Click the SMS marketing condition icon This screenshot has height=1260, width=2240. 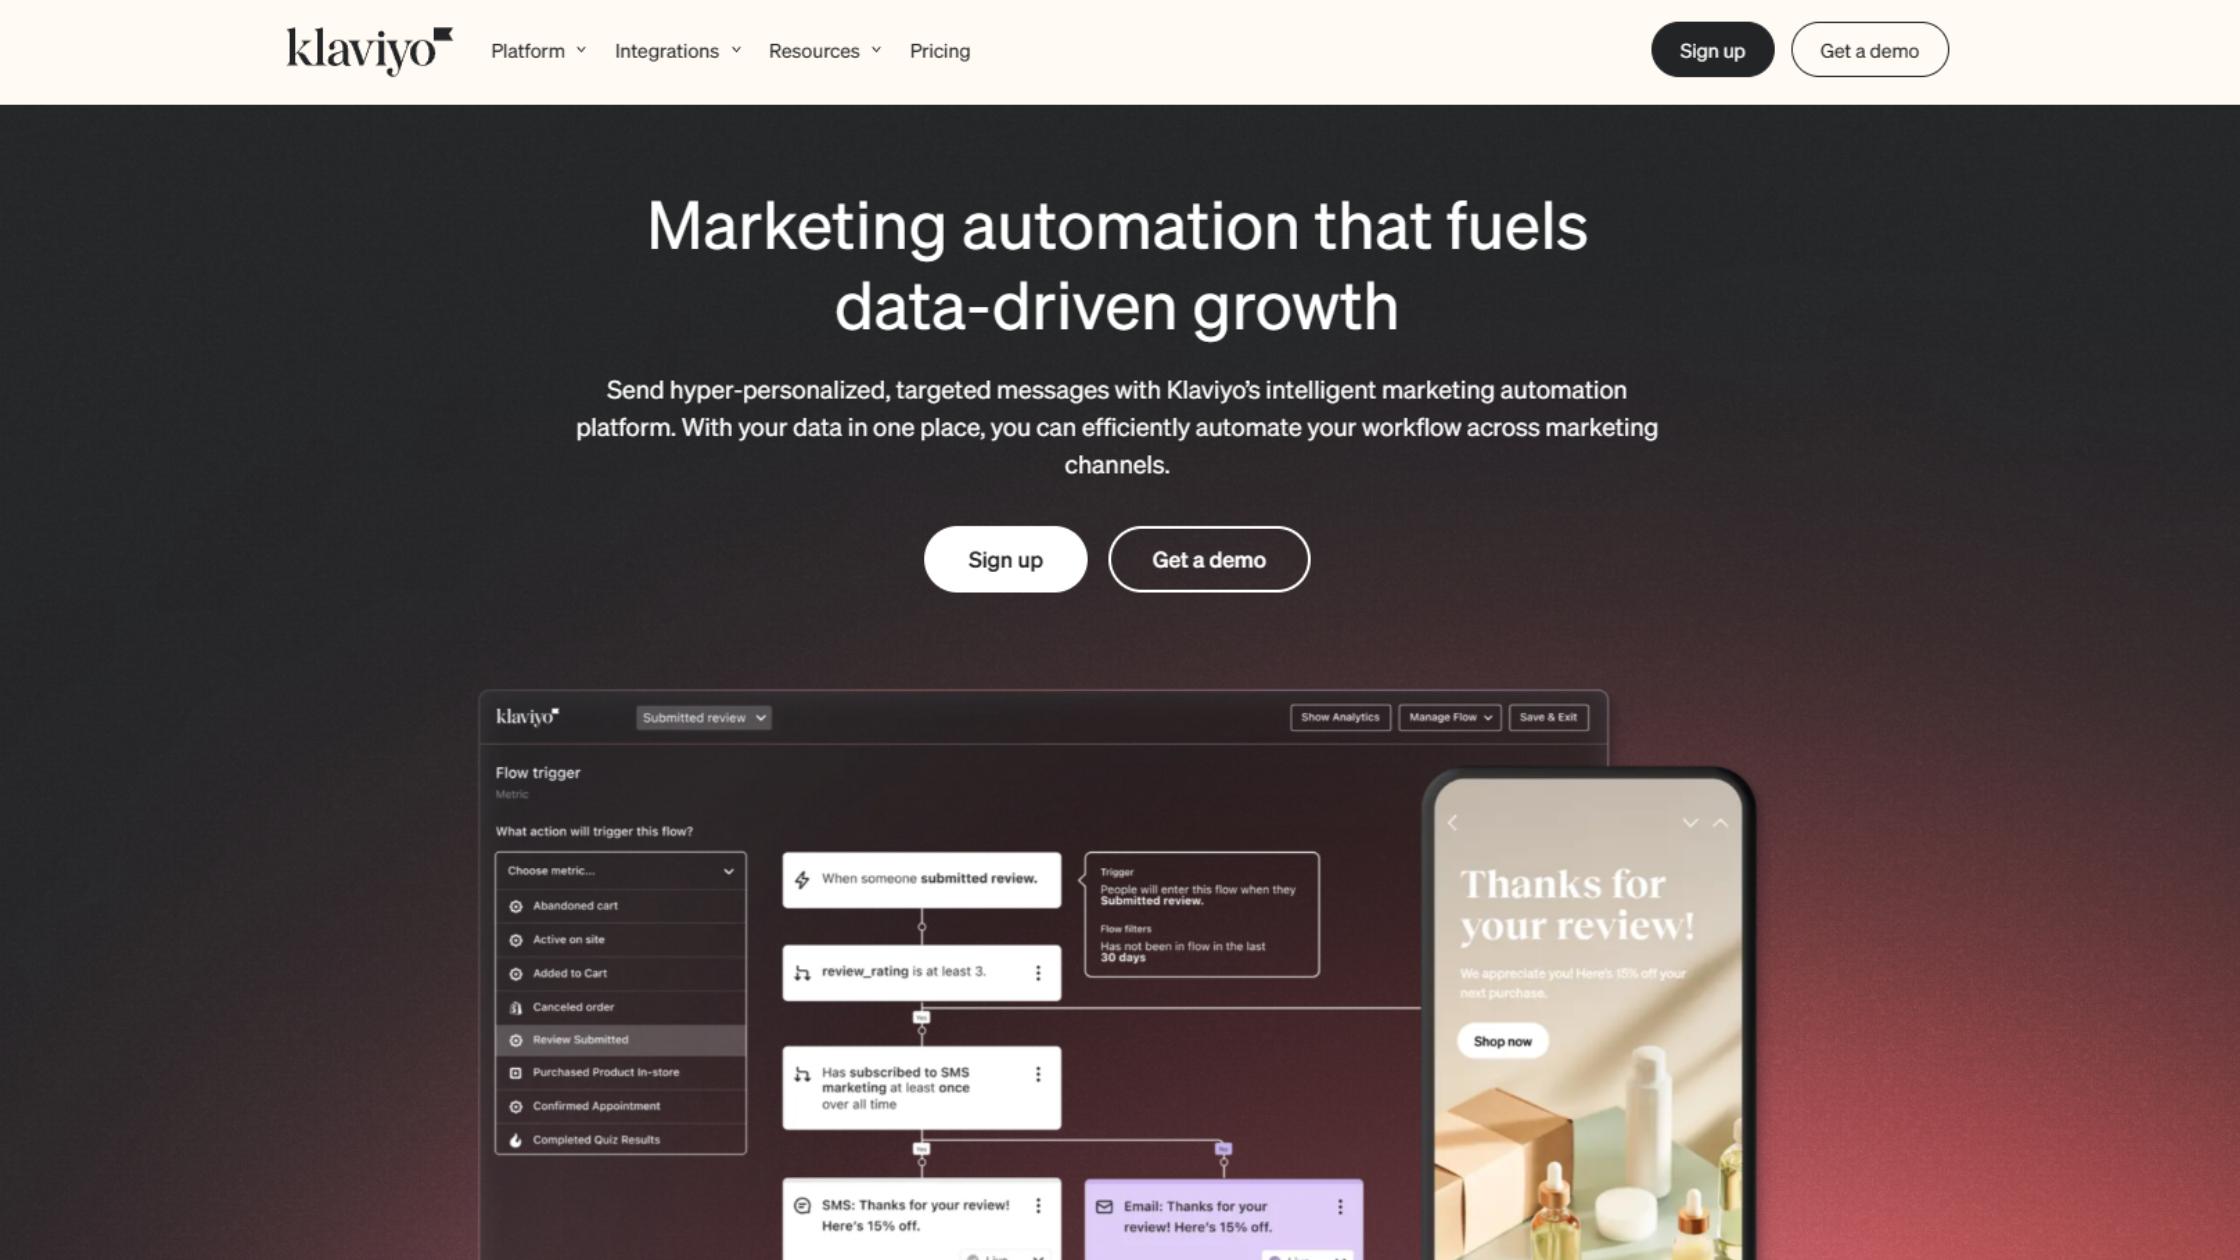point(802,1072)
